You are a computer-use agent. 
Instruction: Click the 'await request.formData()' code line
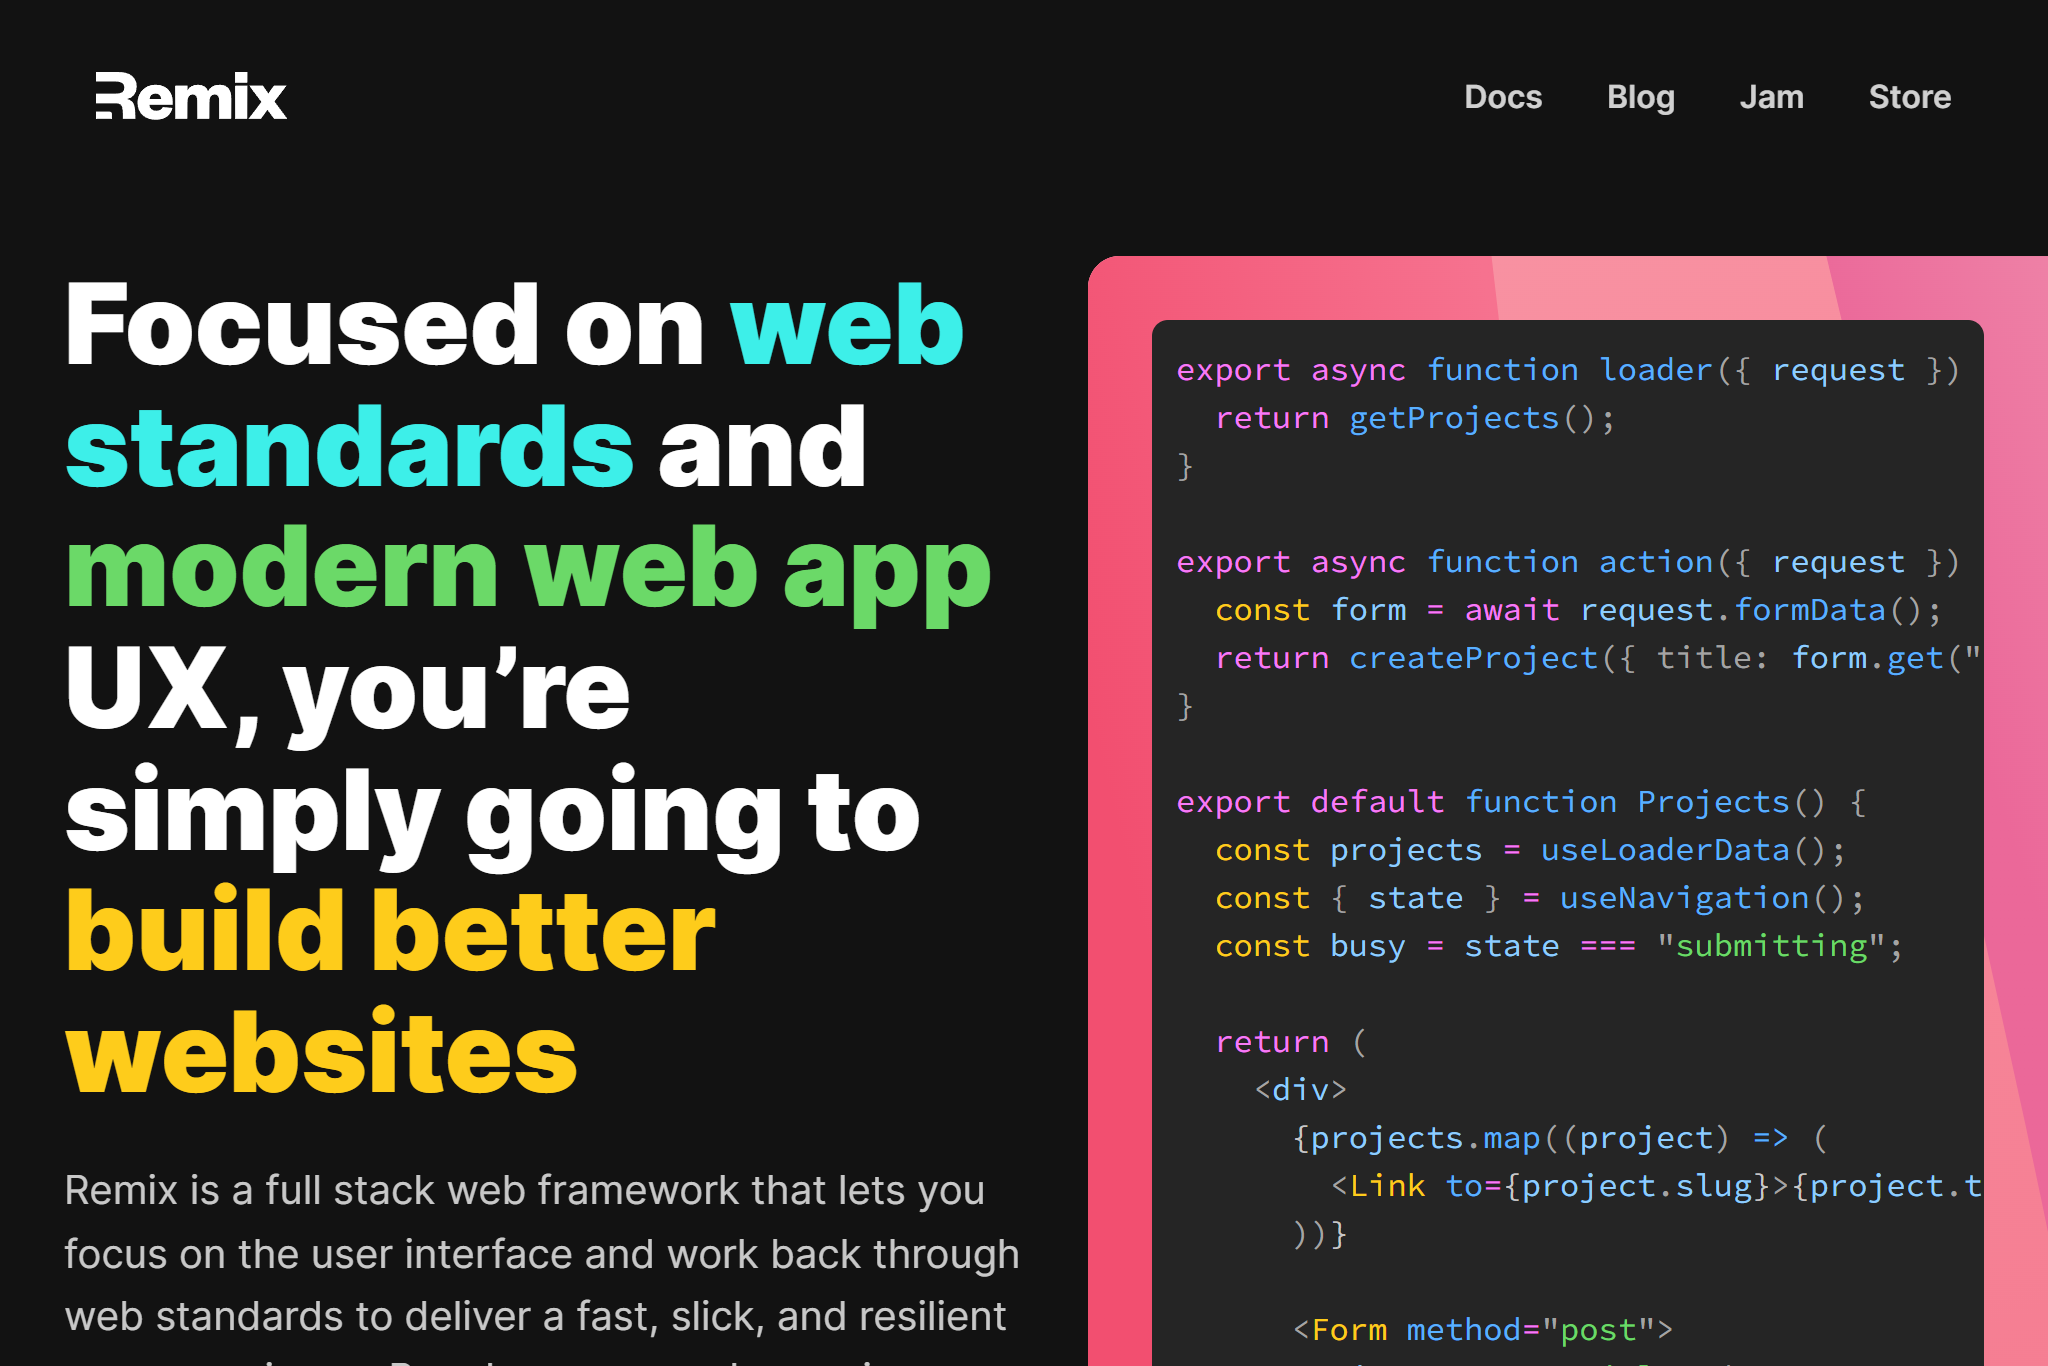1578,610
